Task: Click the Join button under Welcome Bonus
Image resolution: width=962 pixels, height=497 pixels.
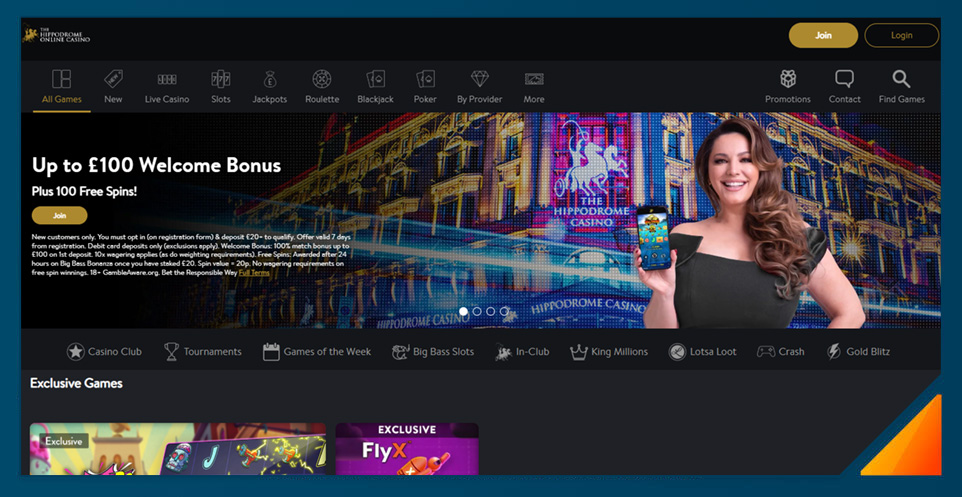Action: tap(60, 215)
